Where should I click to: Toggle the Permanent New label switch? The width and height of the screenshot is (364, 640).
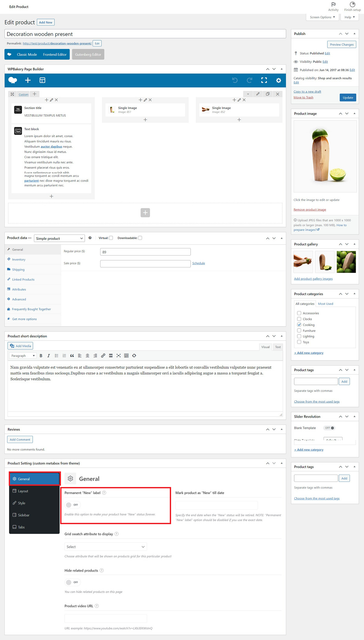73,505
